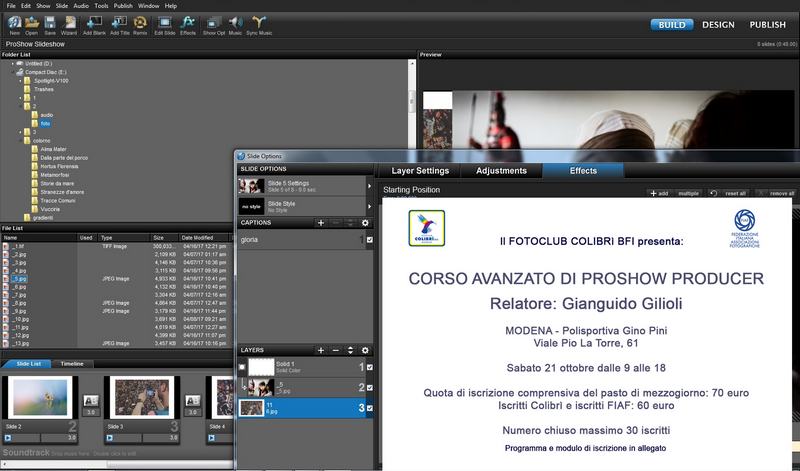Expand Slide Style arrow

pyautogui.click(x=369, y=207)
